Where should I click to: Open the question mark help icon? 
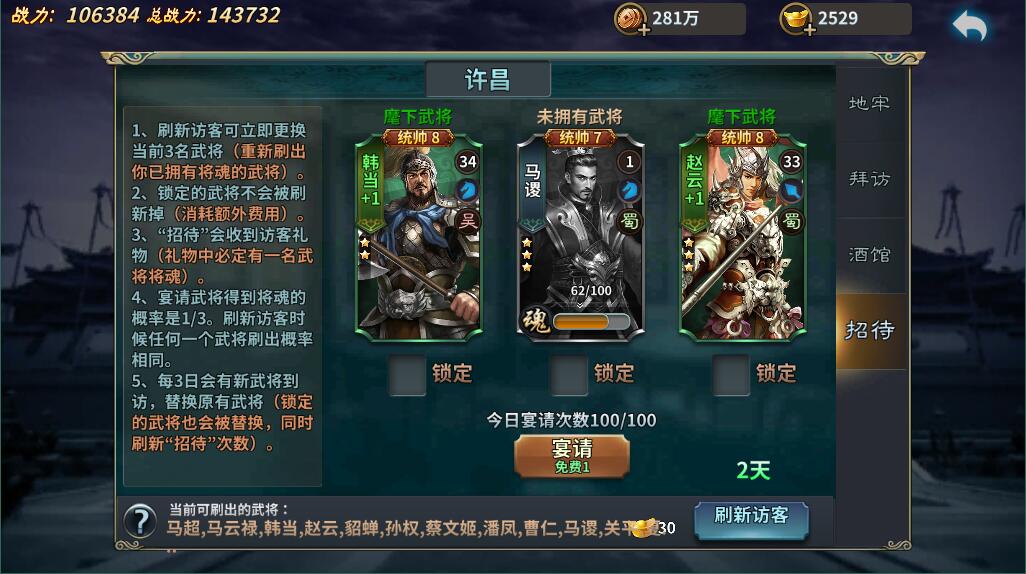pos(140,521)
